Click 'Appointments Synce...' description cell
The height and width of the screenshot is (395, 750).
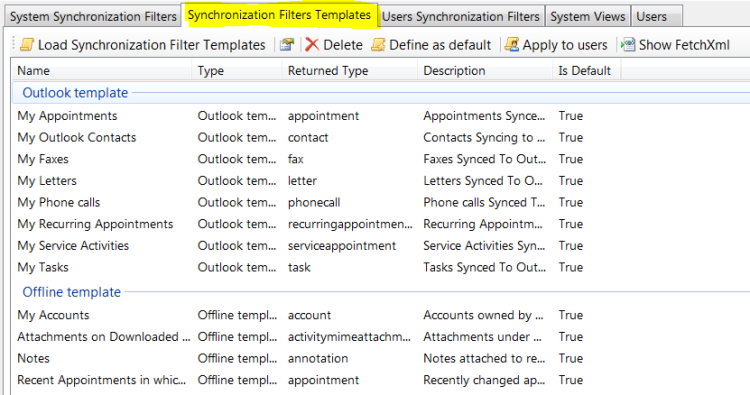click(484, 116)
